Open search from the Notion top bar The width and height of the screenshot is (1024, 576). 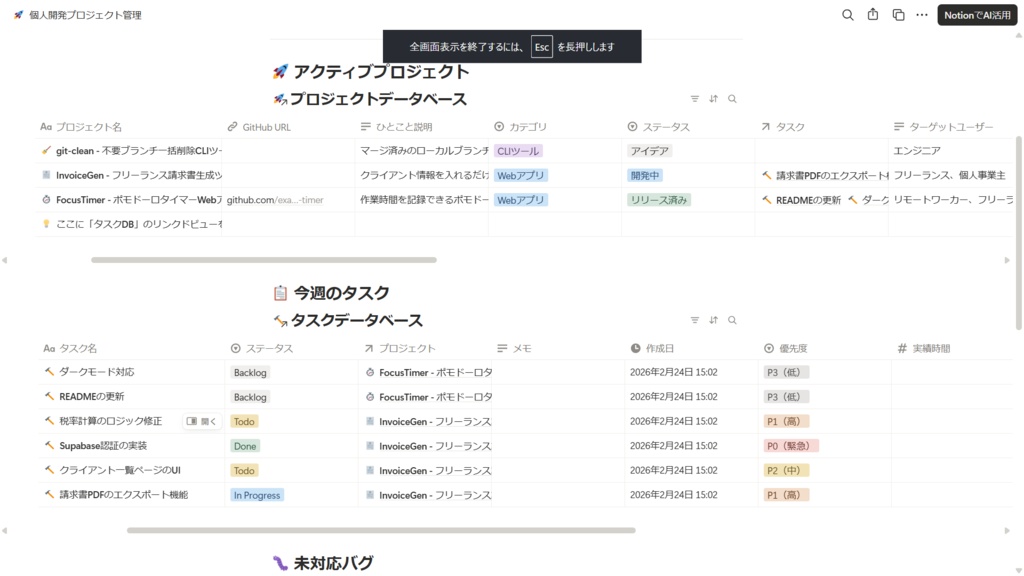(x=847, y=15)
